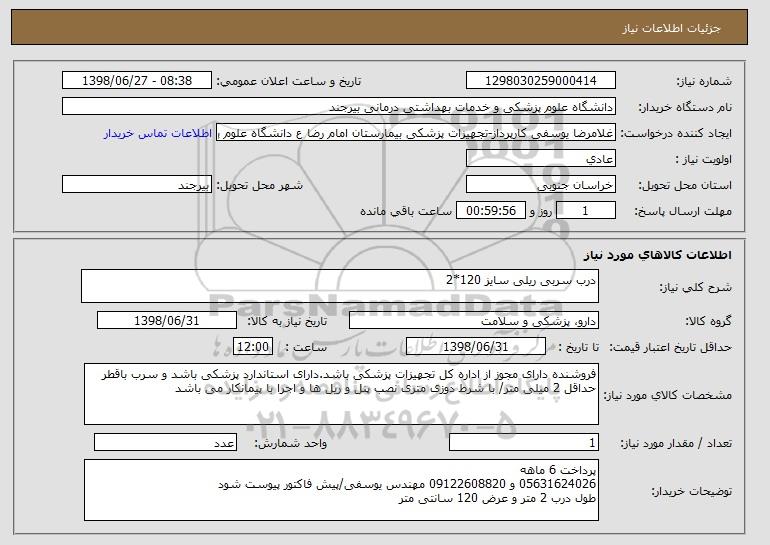Click the شهر محل تحویل label
This screenshot has height=545, width=770.
(x=260, y=186)
